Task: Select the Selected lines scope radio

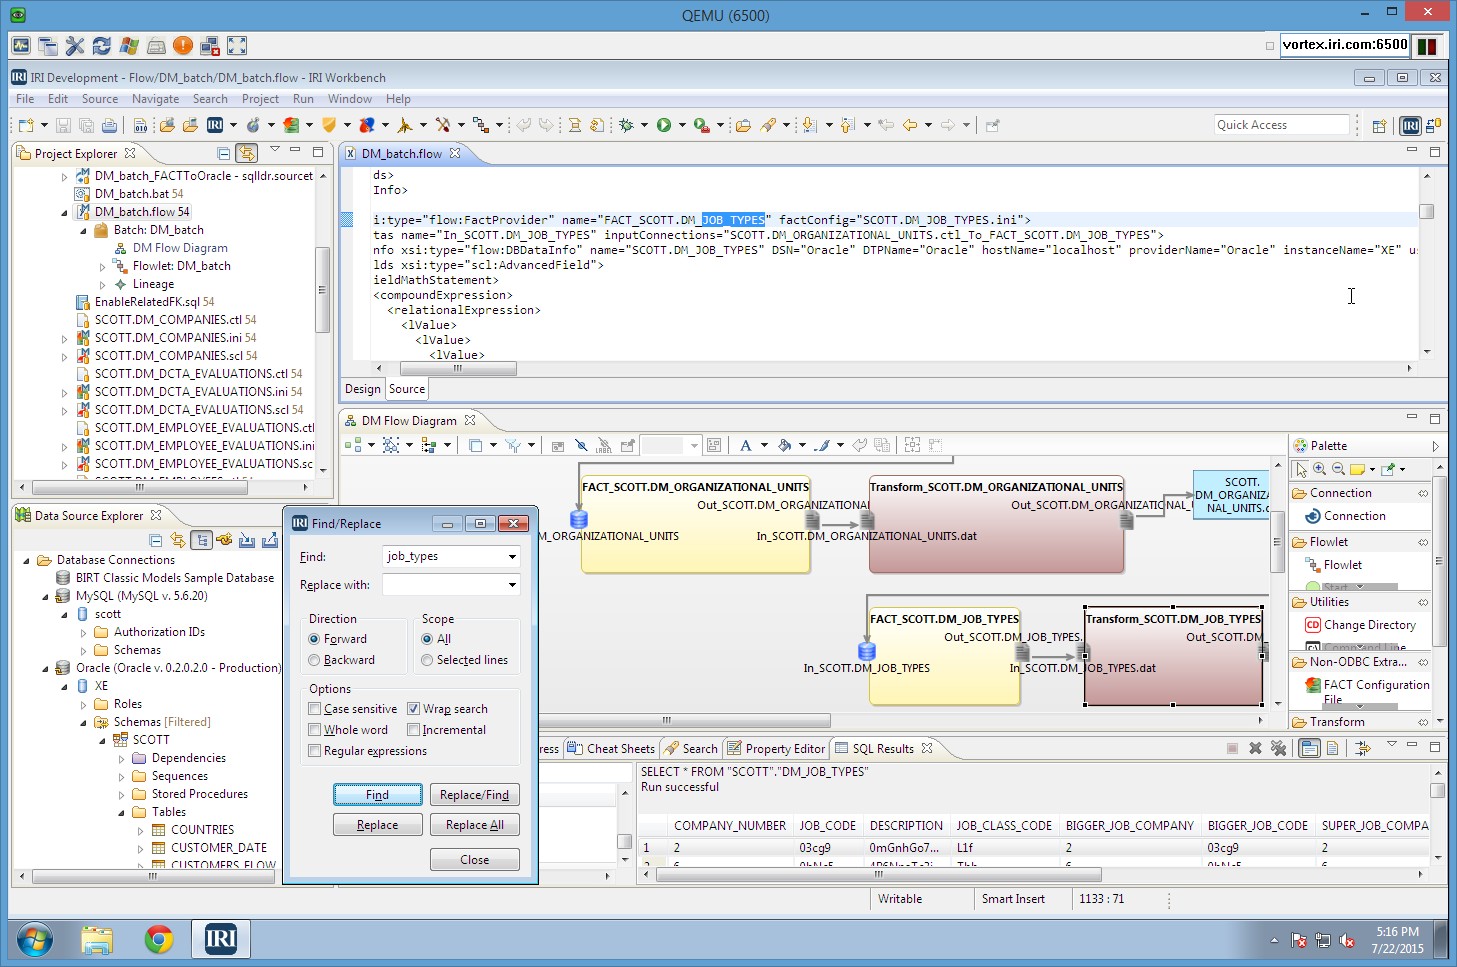Action: 427,660
